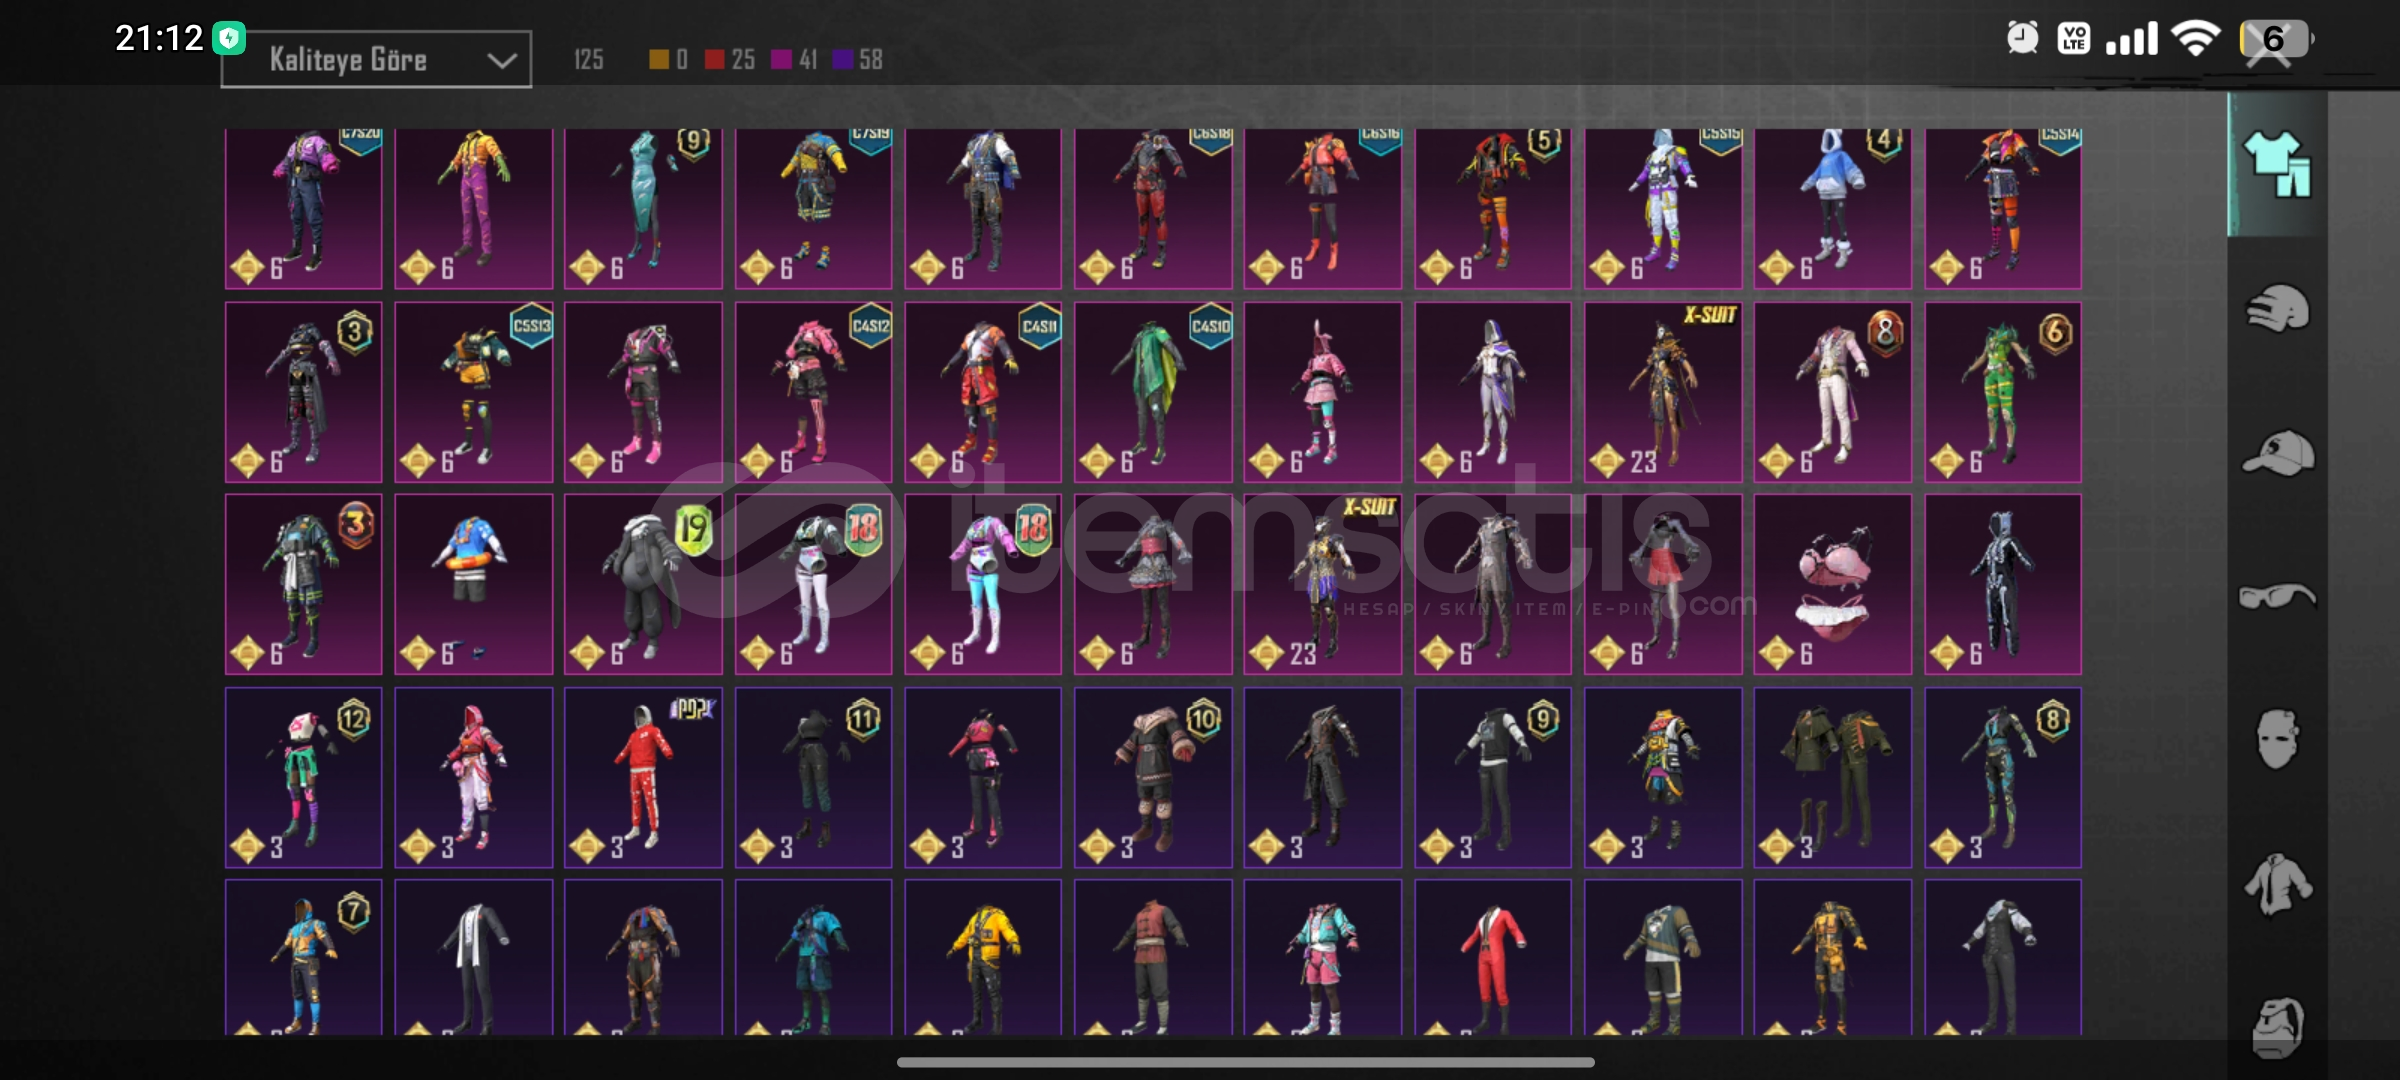Select the blue and orange outfit with badge 7

[x=303, y=957]
